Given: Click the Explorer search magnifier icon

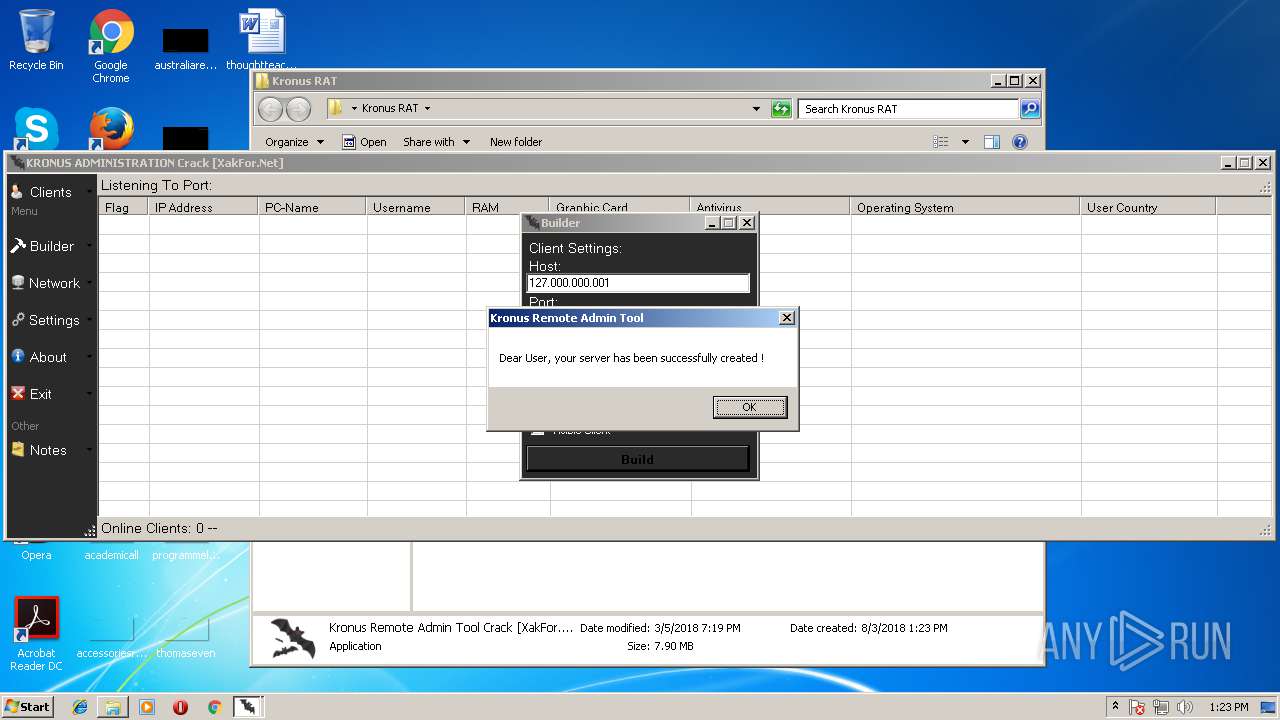Looking at the screenshot, I should point(1030,108).
